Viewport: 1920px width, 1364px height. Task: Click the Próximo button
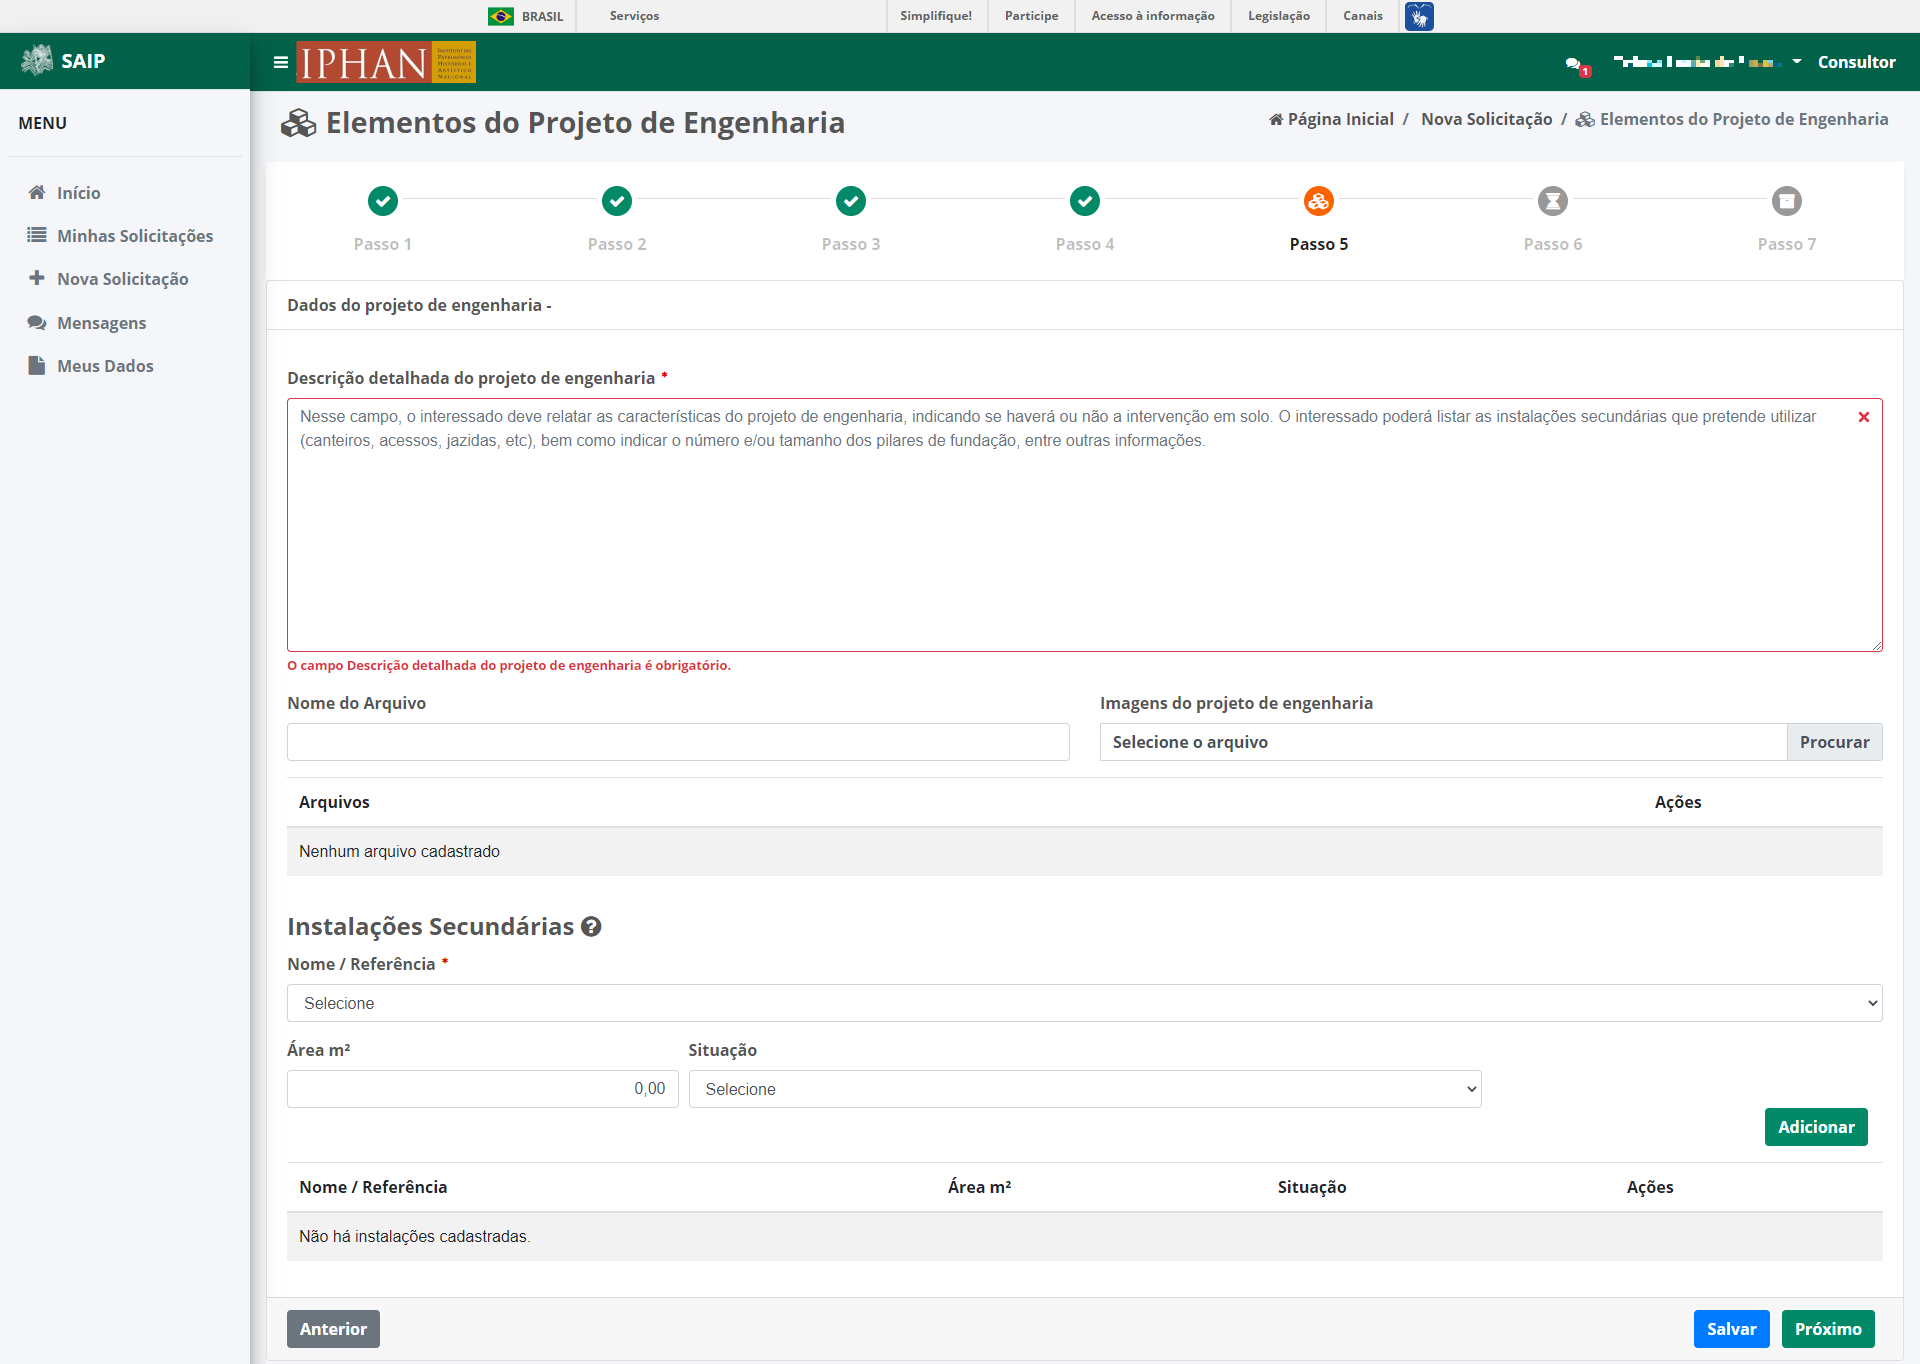(x=1827, y=1329)
